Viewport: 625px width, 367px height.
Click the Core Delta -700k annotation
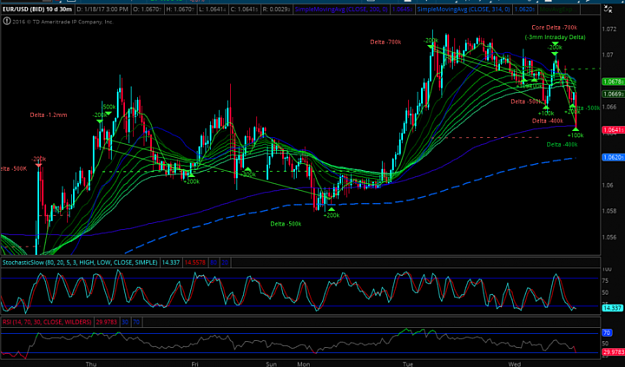[x=554, y=27]
